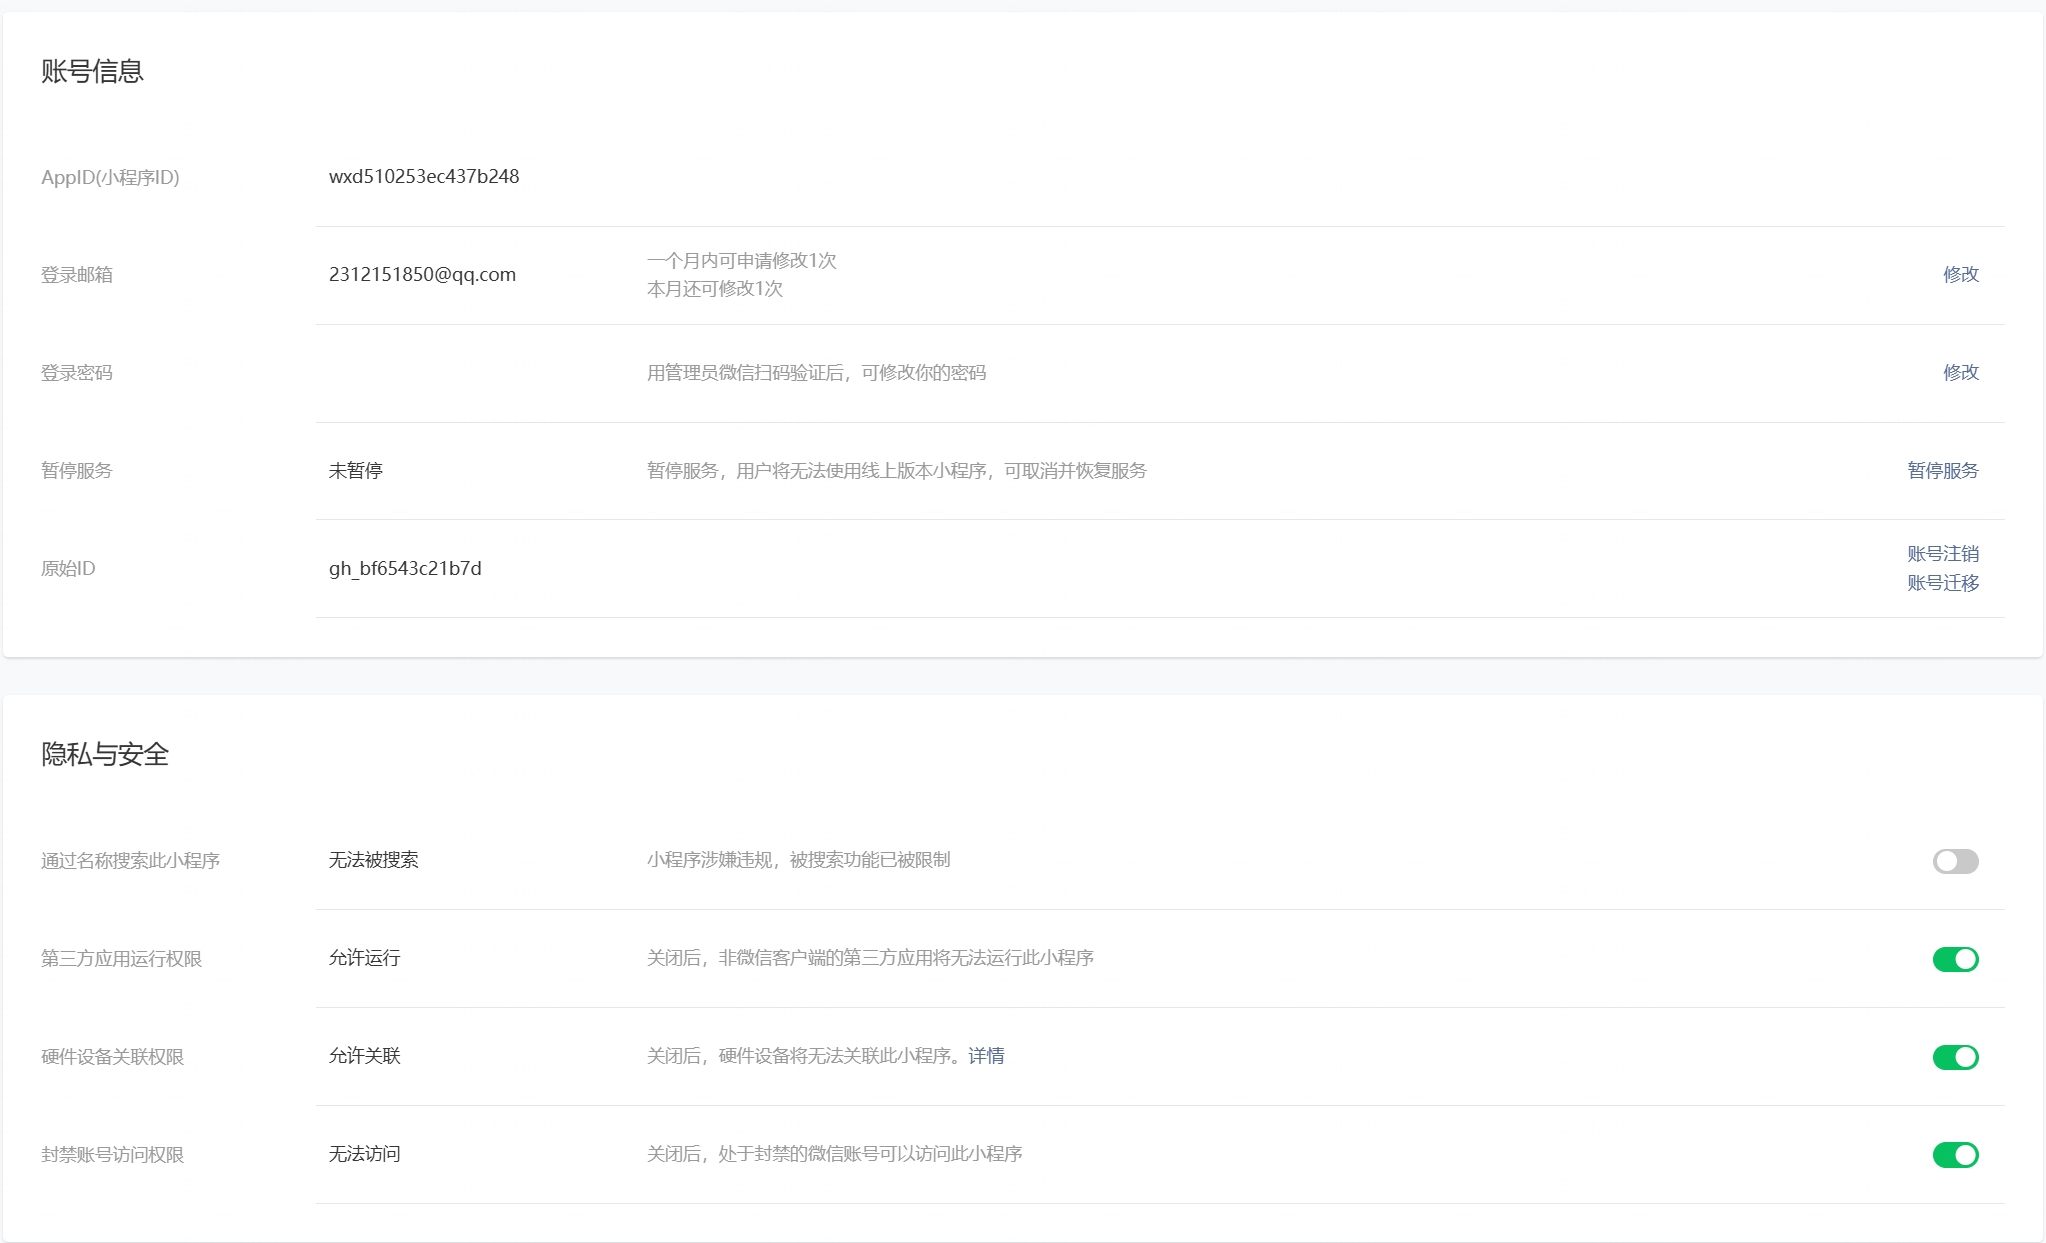The image size is (2046, 1243).
Task: Open the 账号迁移 link
Action: (x=1942, y=583)
